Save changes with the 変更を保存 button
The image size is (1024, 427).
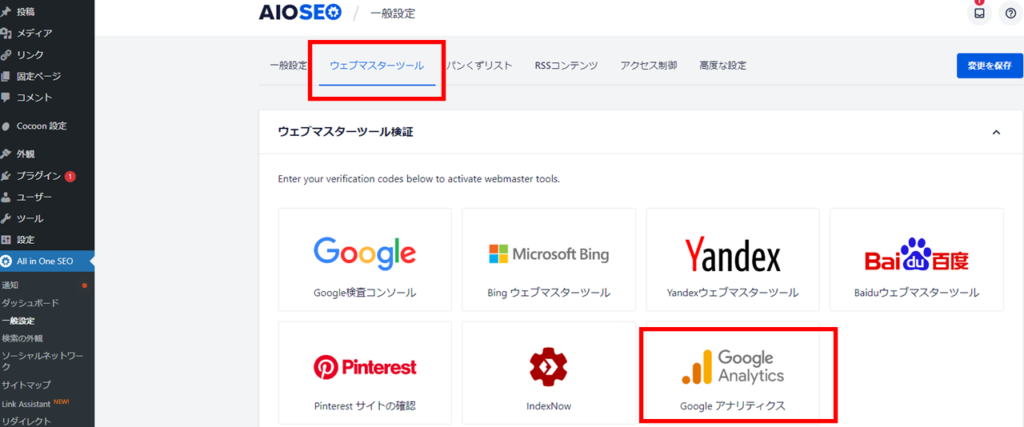click(989, 65)
